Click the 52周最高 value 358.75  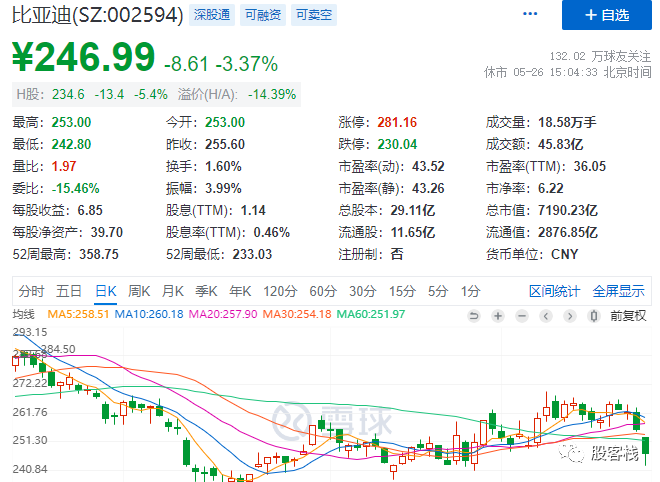[99, 254]
